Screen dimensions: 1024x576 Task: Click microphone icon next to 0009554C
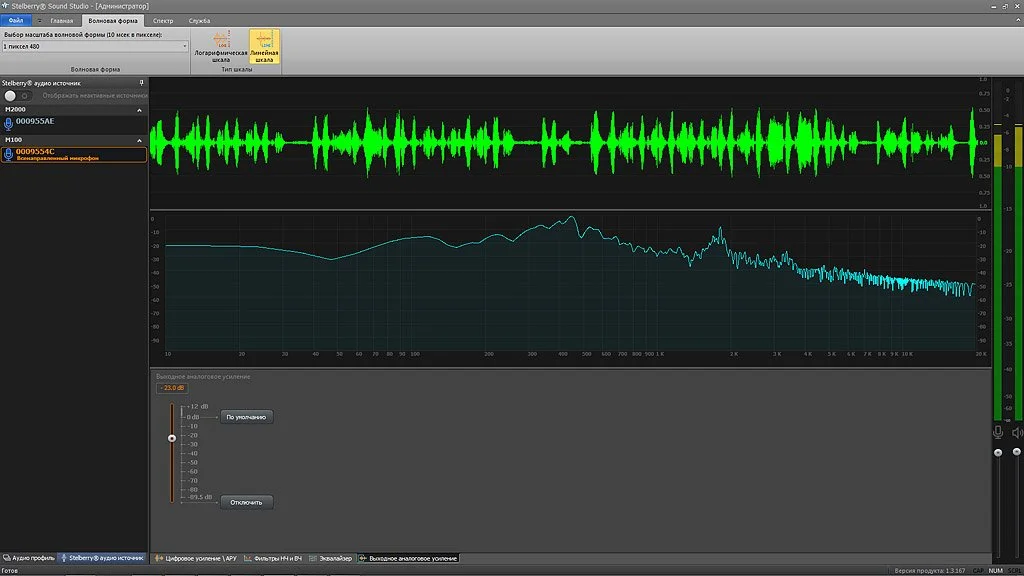coord(8,154)
